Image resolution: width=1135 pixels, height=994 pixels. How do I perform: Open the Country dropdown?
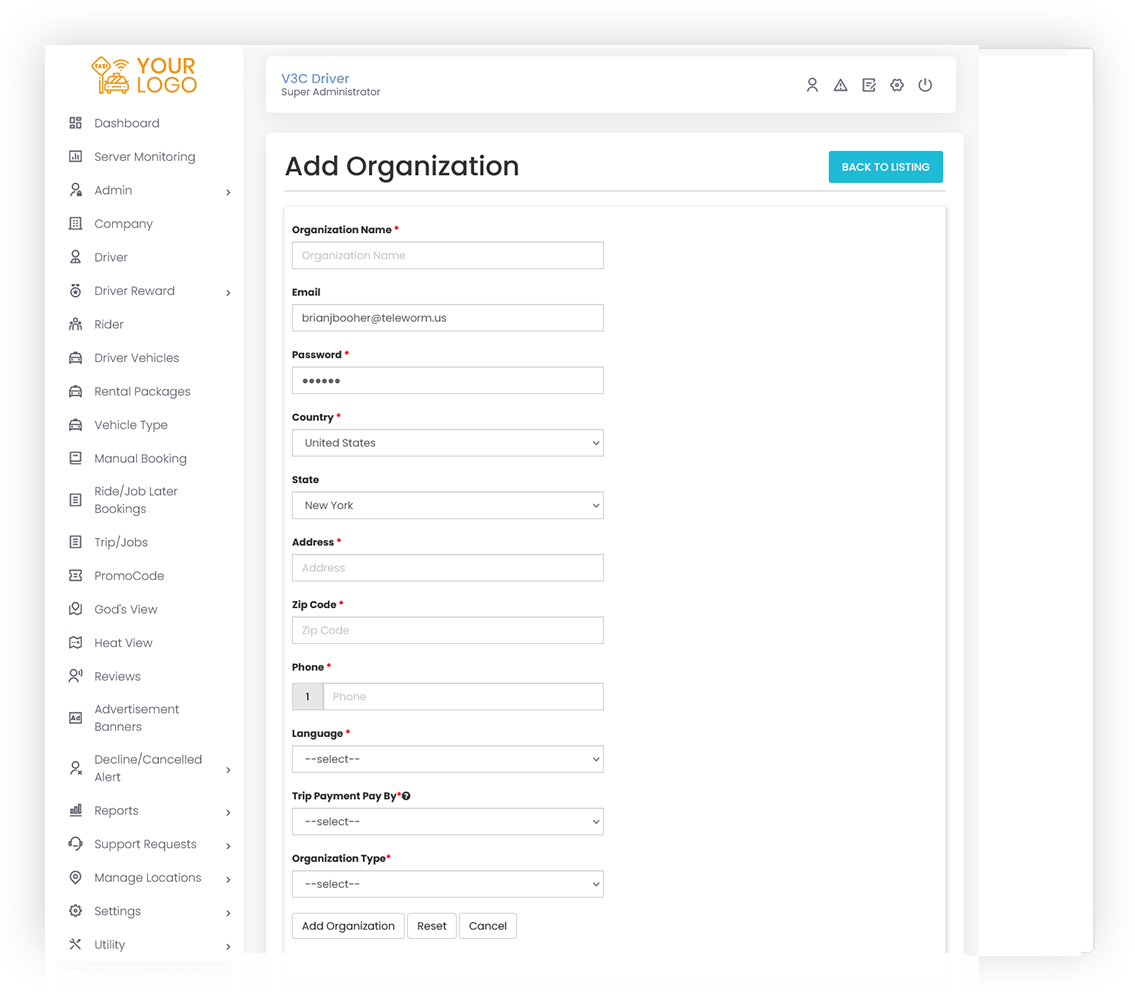pos(447,443)
